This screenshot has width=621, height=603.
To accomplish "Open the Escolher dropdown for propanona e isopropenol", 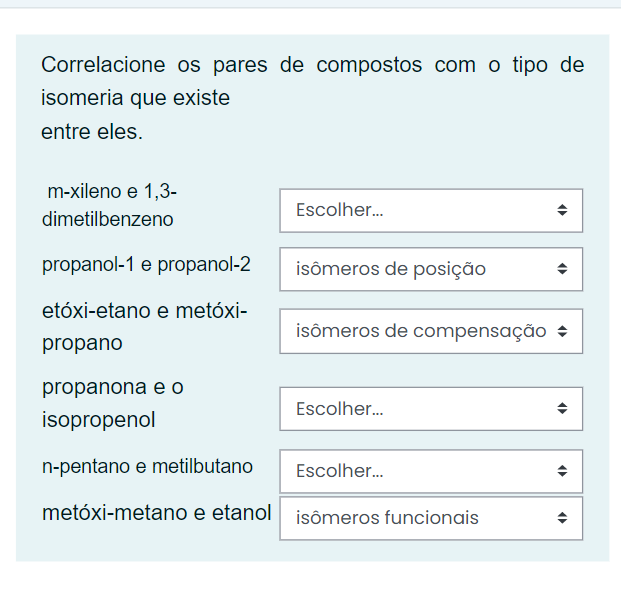I will pos(431,409).
